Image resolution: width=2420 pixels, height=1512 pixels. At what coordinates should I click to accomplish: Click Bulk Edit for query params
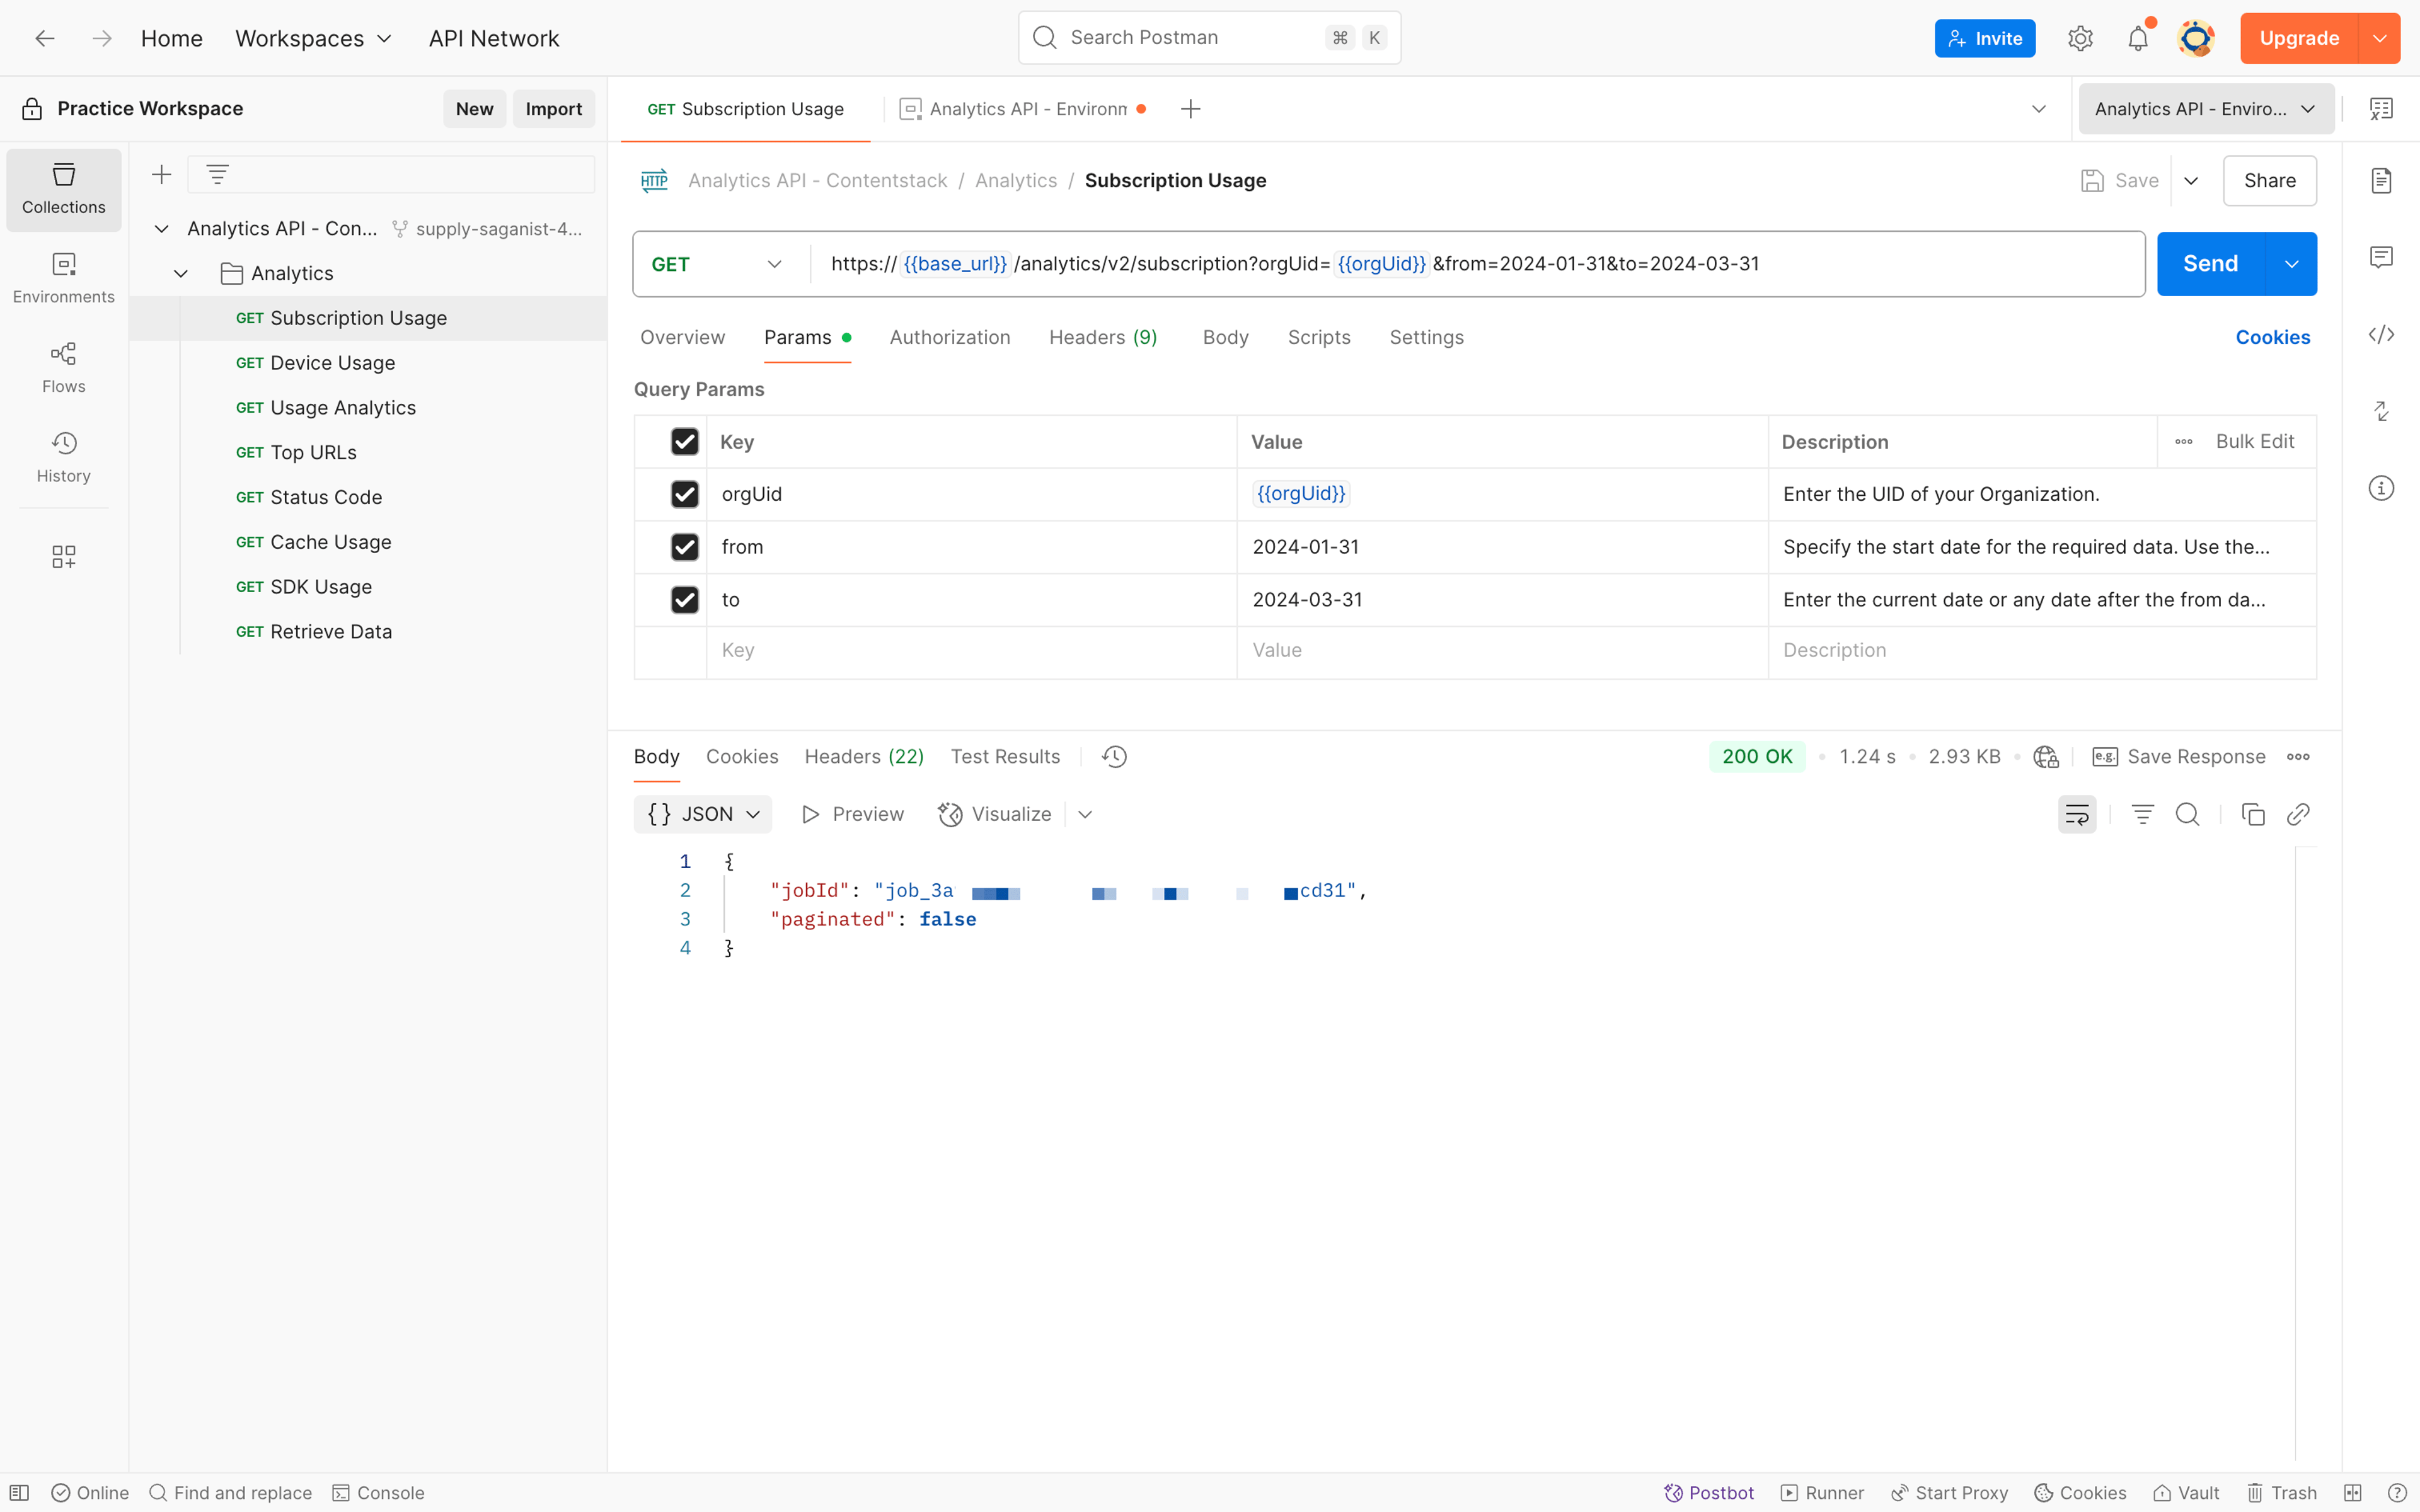click(2255, 442)
